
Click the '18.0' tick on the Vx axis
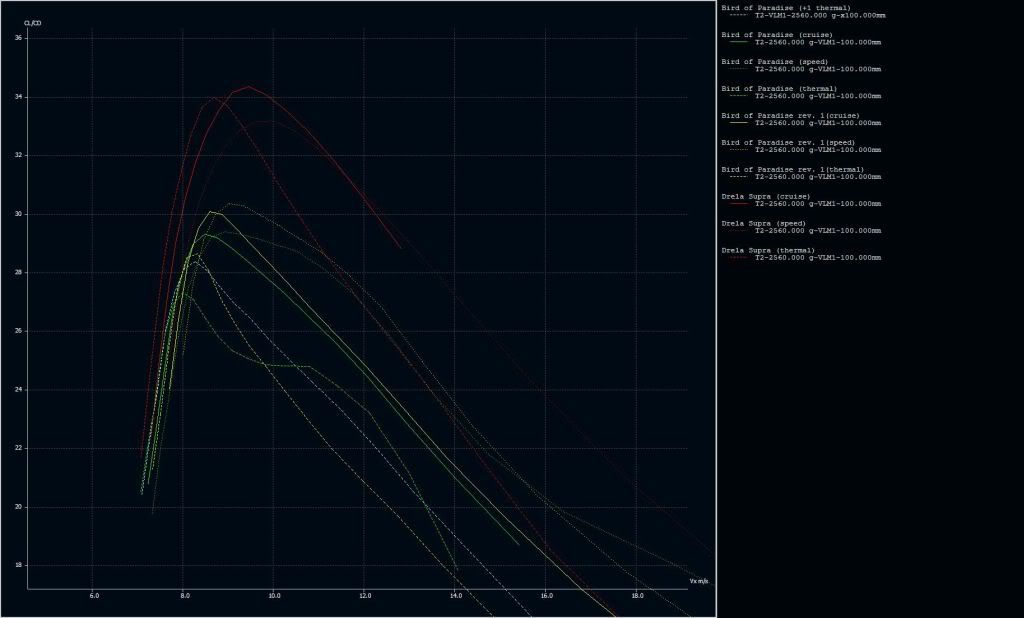tap(637, 596)
